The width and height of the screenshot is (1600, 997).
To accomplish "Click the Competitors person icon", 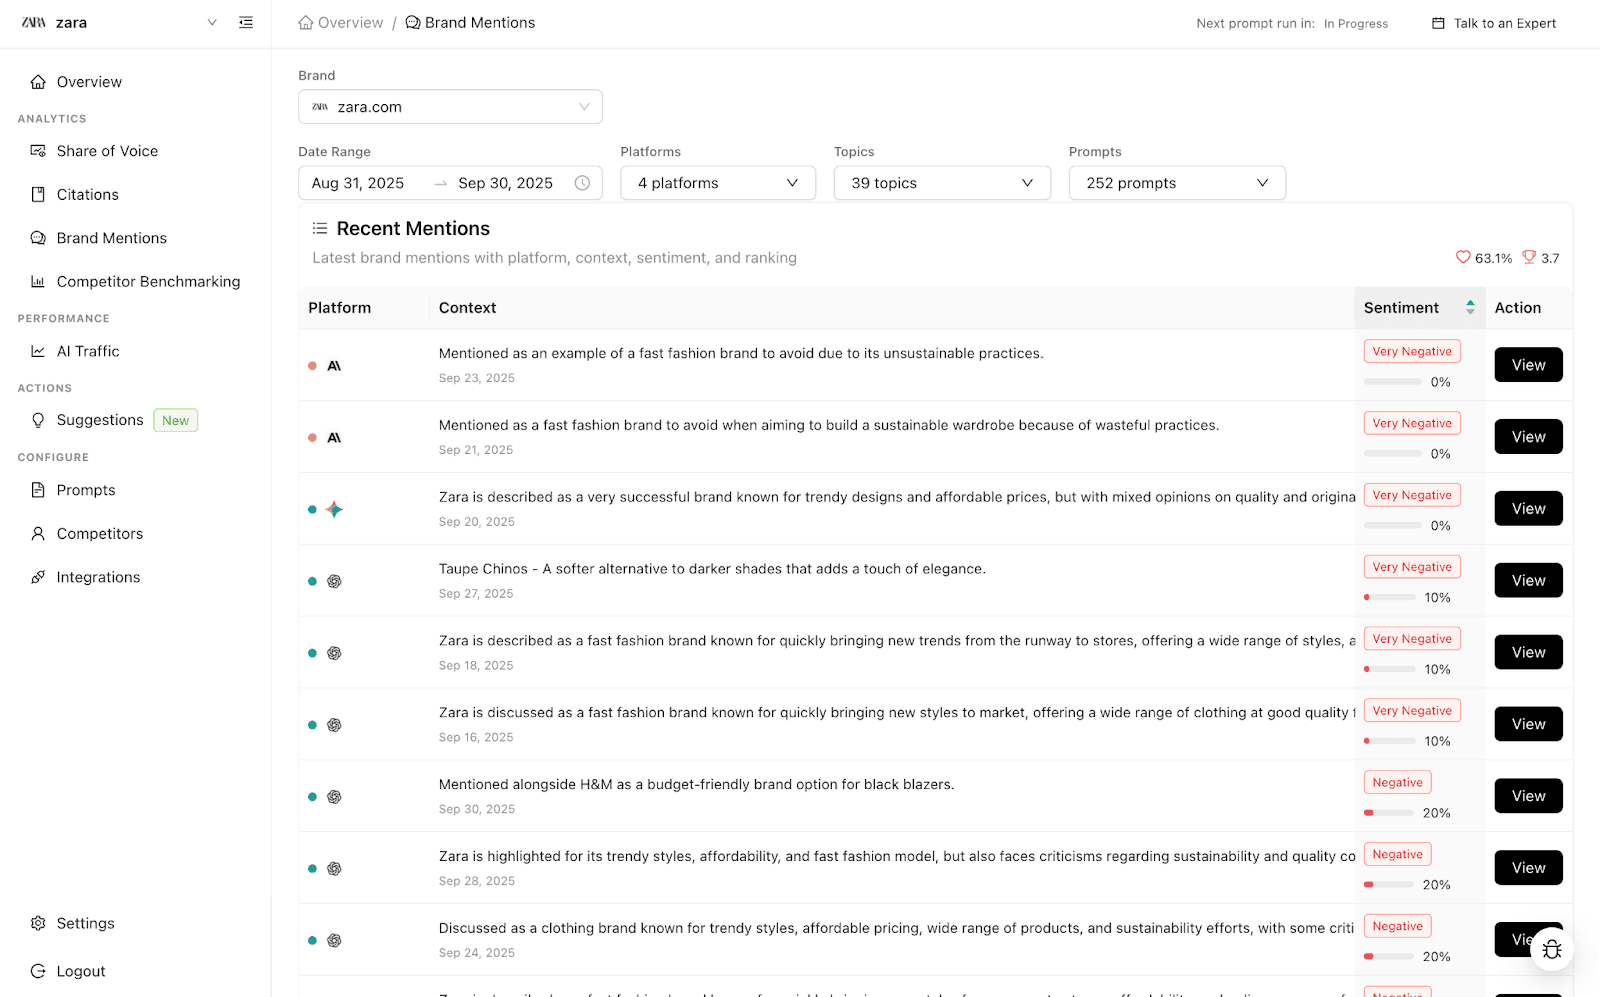I will (38, 534).
